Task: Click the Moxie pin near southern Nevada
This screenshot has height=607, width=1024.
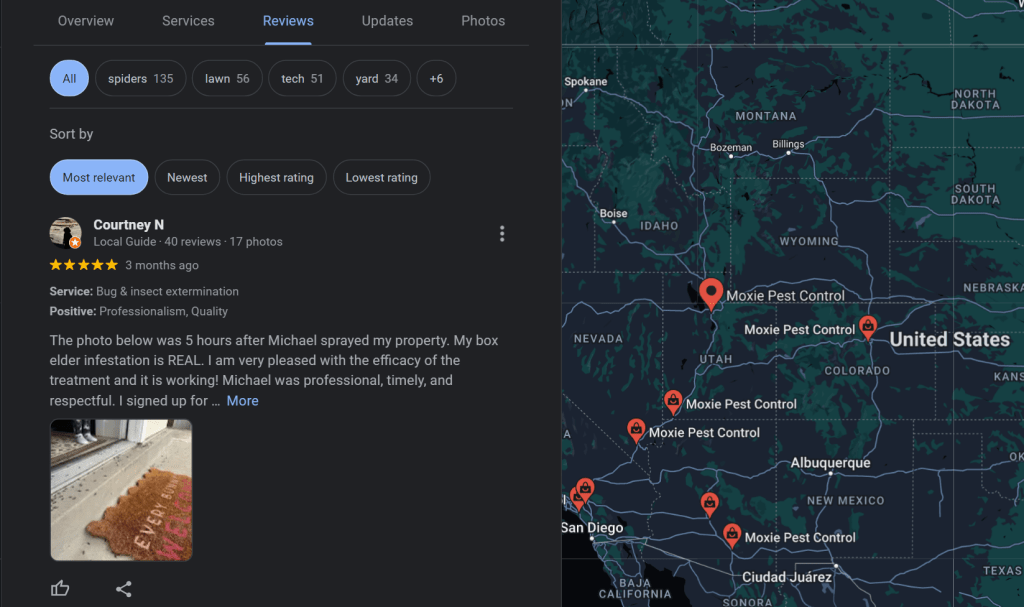Action: coord(636,431)
